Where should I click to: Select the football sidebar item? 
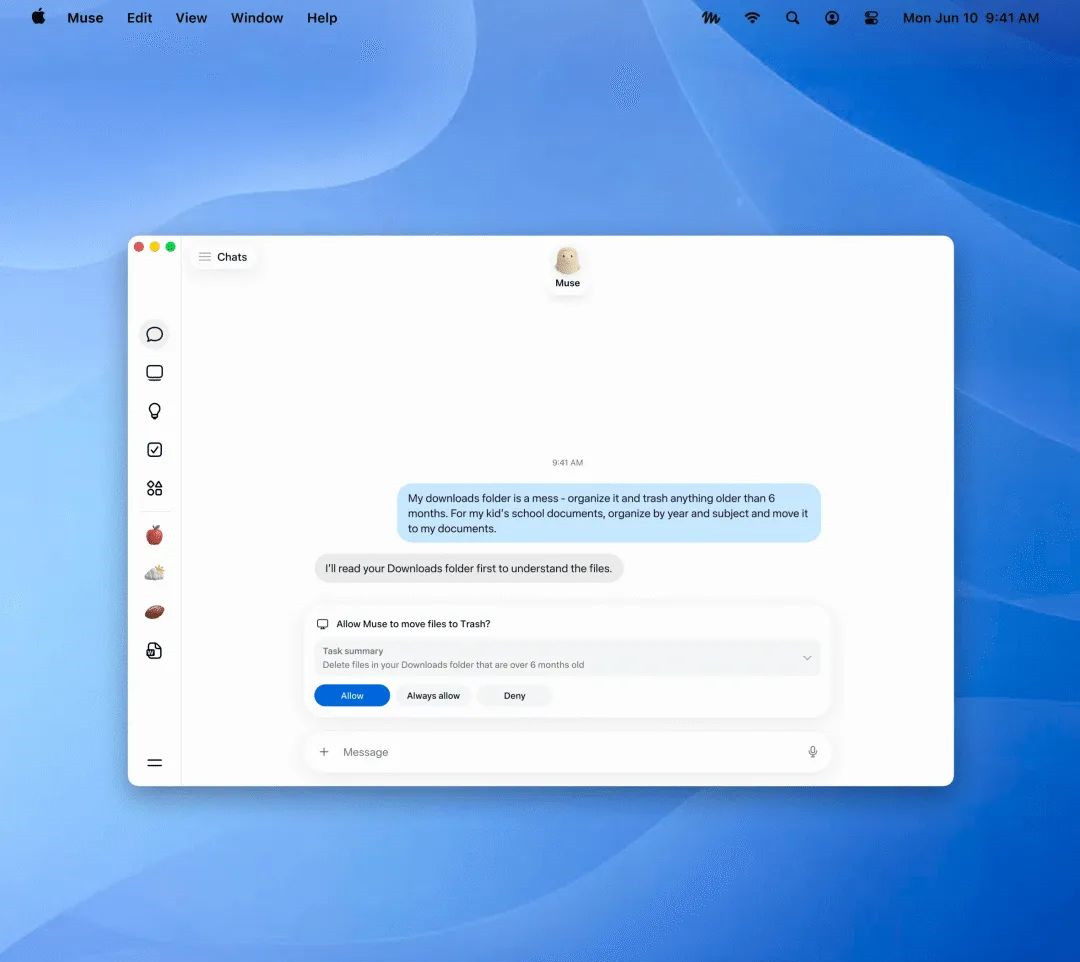click(154, 611)
